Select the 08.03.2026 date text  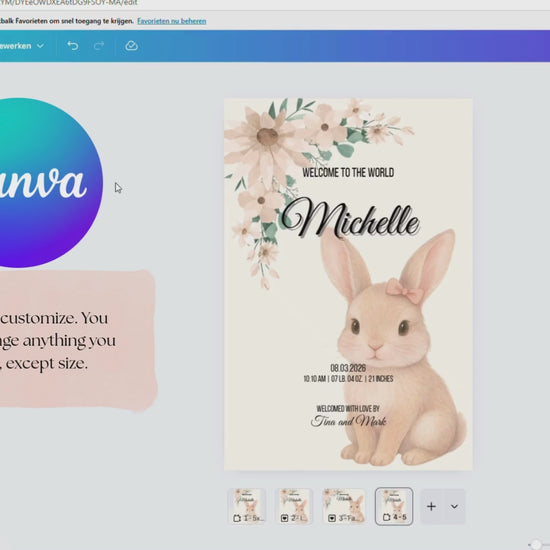click(348, 368)
